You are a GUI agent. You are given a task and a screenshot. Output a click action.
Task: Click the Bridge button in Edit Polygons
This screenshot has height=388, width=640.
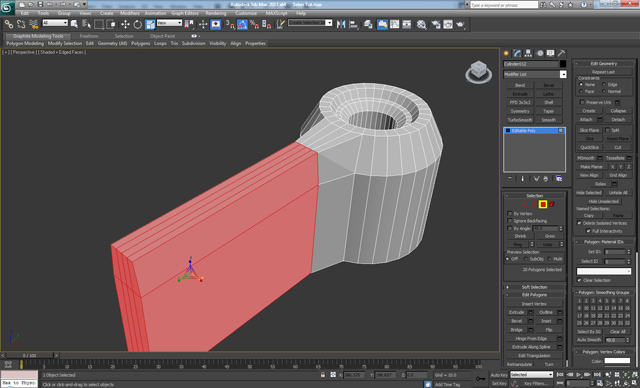point(516,330)
